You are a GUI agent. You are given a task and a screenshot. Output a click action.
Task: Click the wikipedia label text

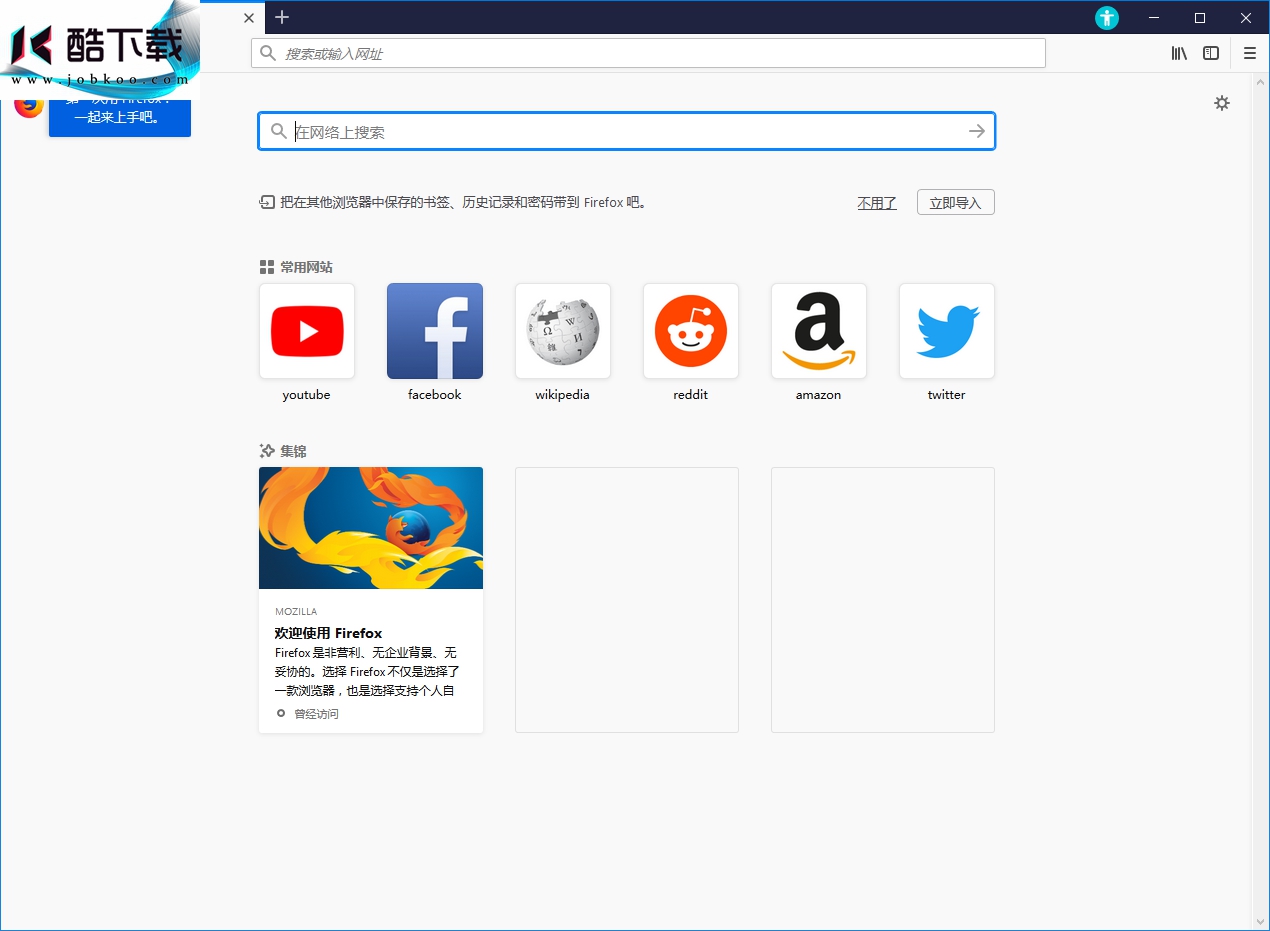[563, 395]
